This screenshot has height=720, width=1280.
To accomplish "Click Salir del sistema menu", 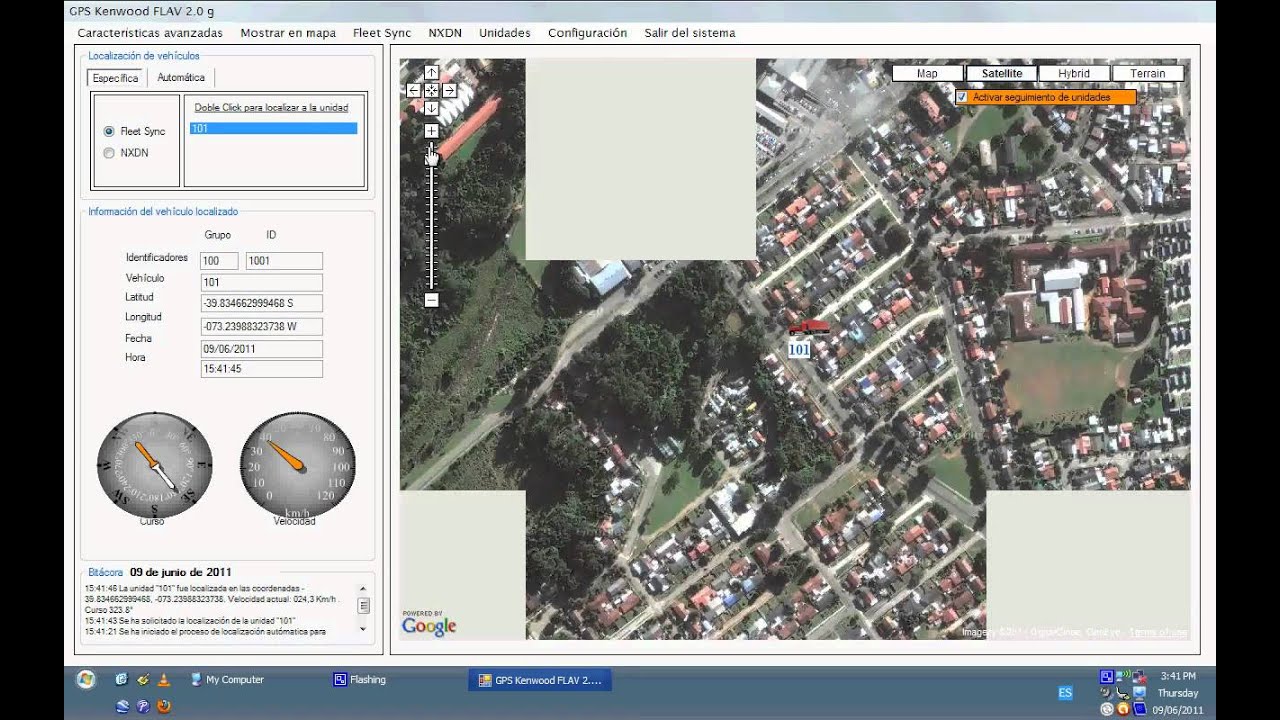I will coord(690,33).
